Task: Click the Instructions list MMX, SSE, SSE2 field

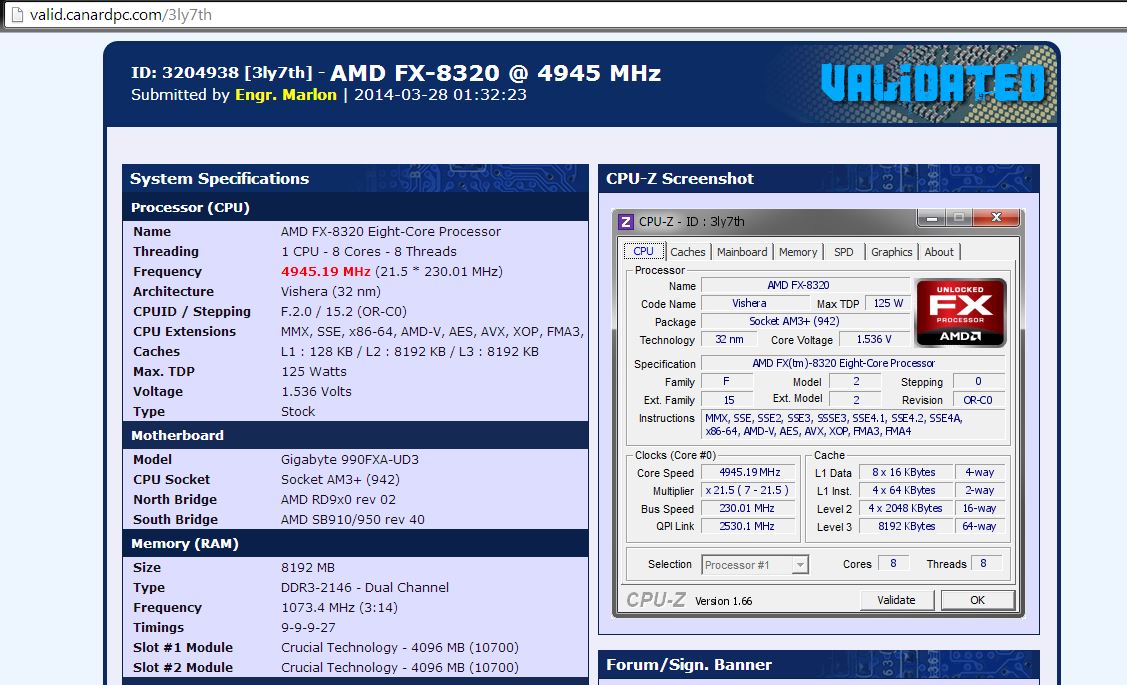Action: click(853, 424)
